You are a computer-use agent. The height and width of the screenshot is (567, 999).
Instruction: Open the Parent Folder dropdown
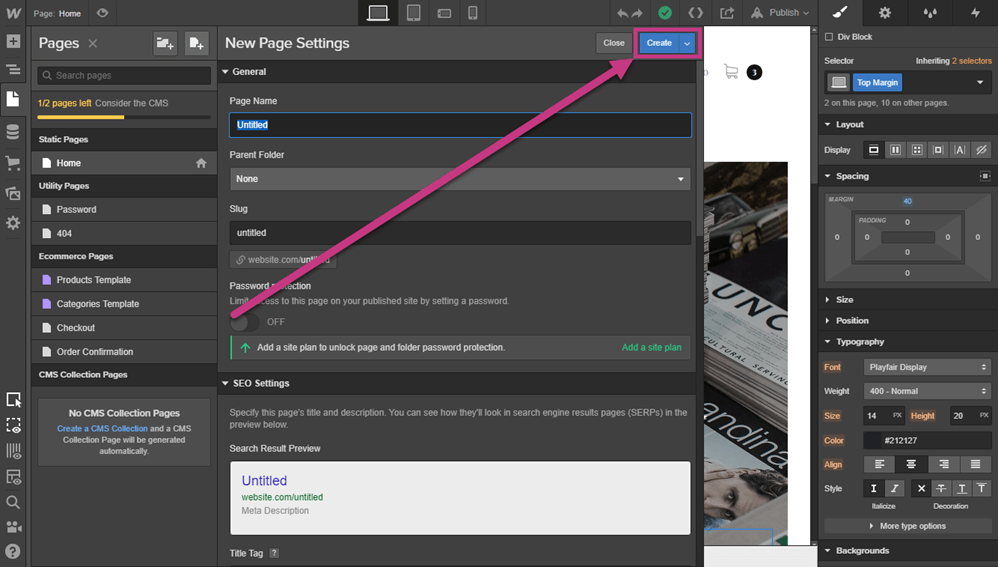460,179
